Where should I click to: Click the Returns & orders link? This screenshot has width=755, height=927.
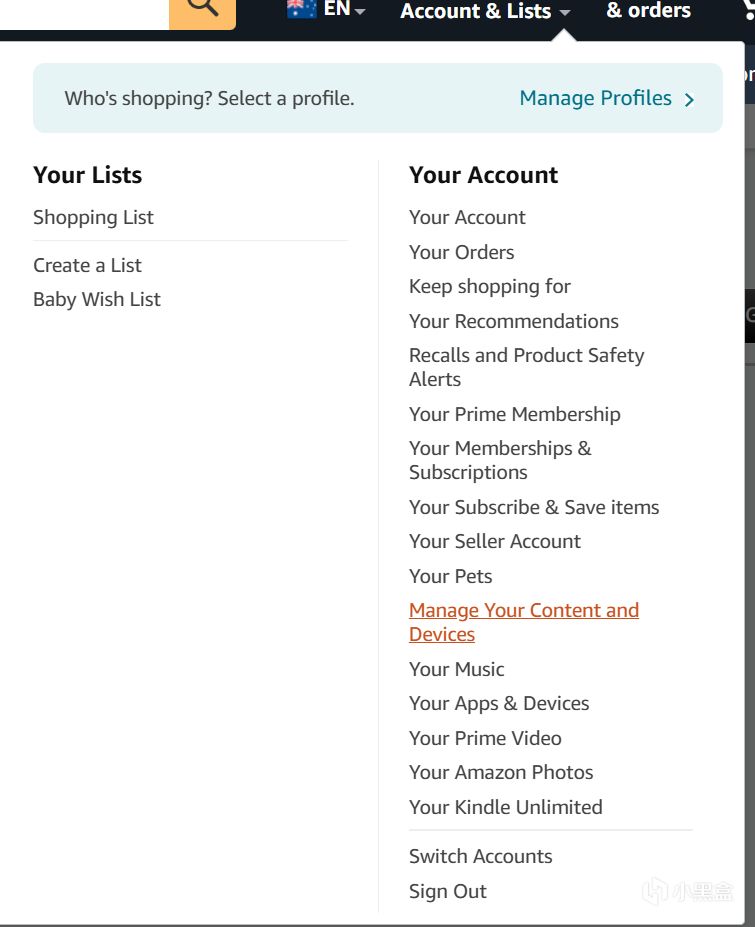pos(648,11)
